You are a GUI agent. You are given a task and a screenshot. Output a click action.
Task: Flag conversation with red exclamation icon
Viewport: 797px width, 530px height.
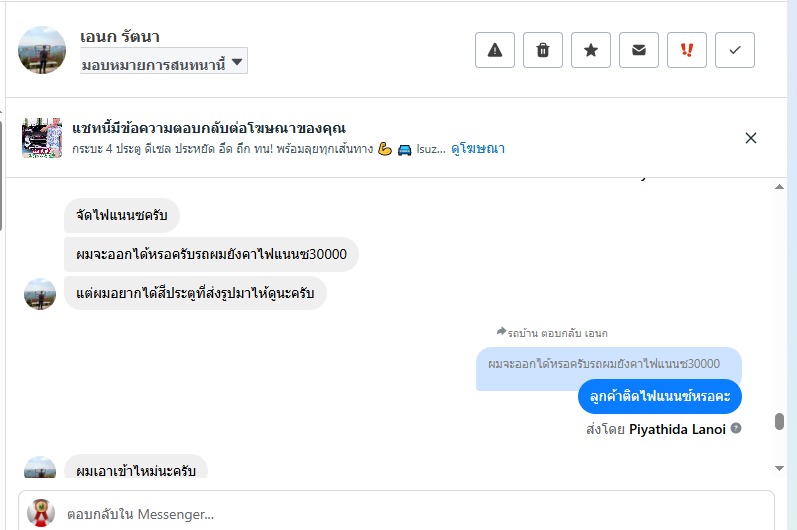(687, 50)
